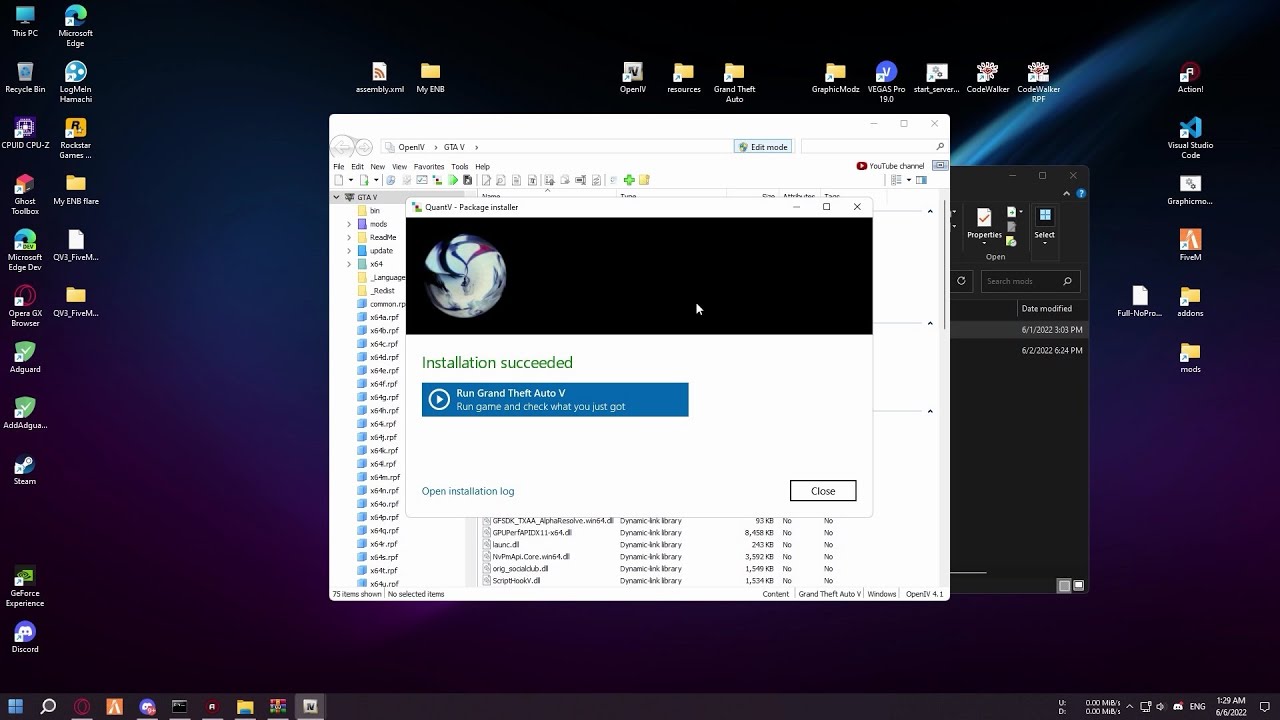The width and height of the screenshot is (1280, 720).
Task: Click OpenIV forward navigation arrow
Action: coord(364,147)
